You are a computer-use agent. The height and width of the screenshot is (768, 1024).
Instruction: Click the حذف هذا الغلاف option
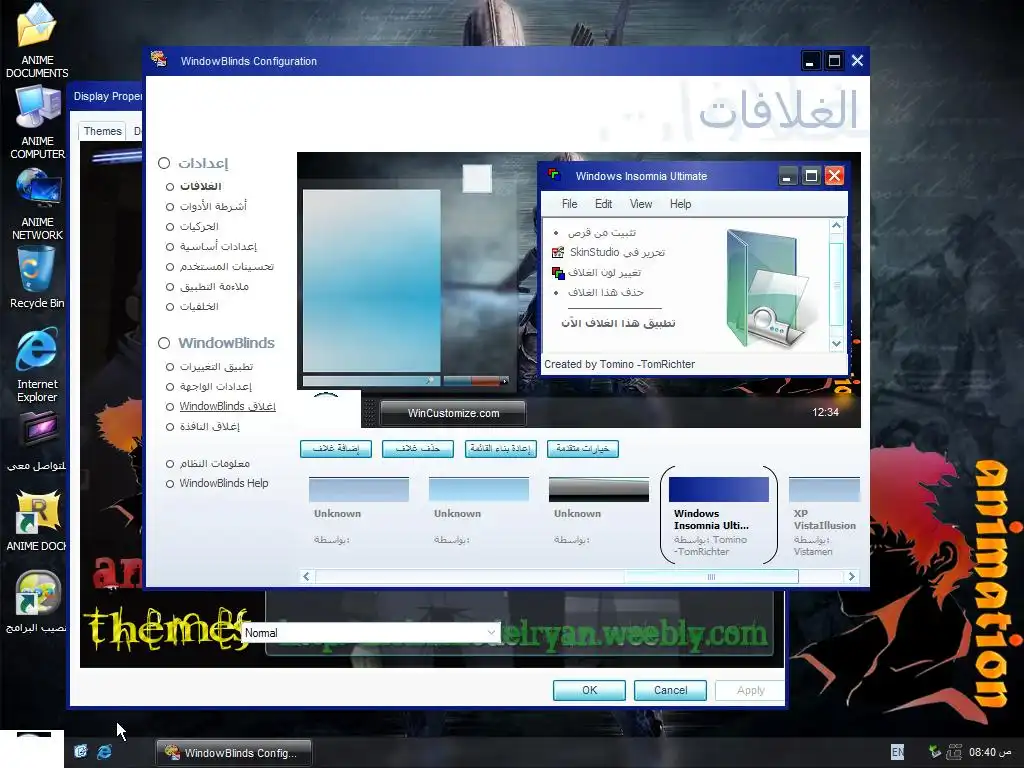tap(605, 293)
